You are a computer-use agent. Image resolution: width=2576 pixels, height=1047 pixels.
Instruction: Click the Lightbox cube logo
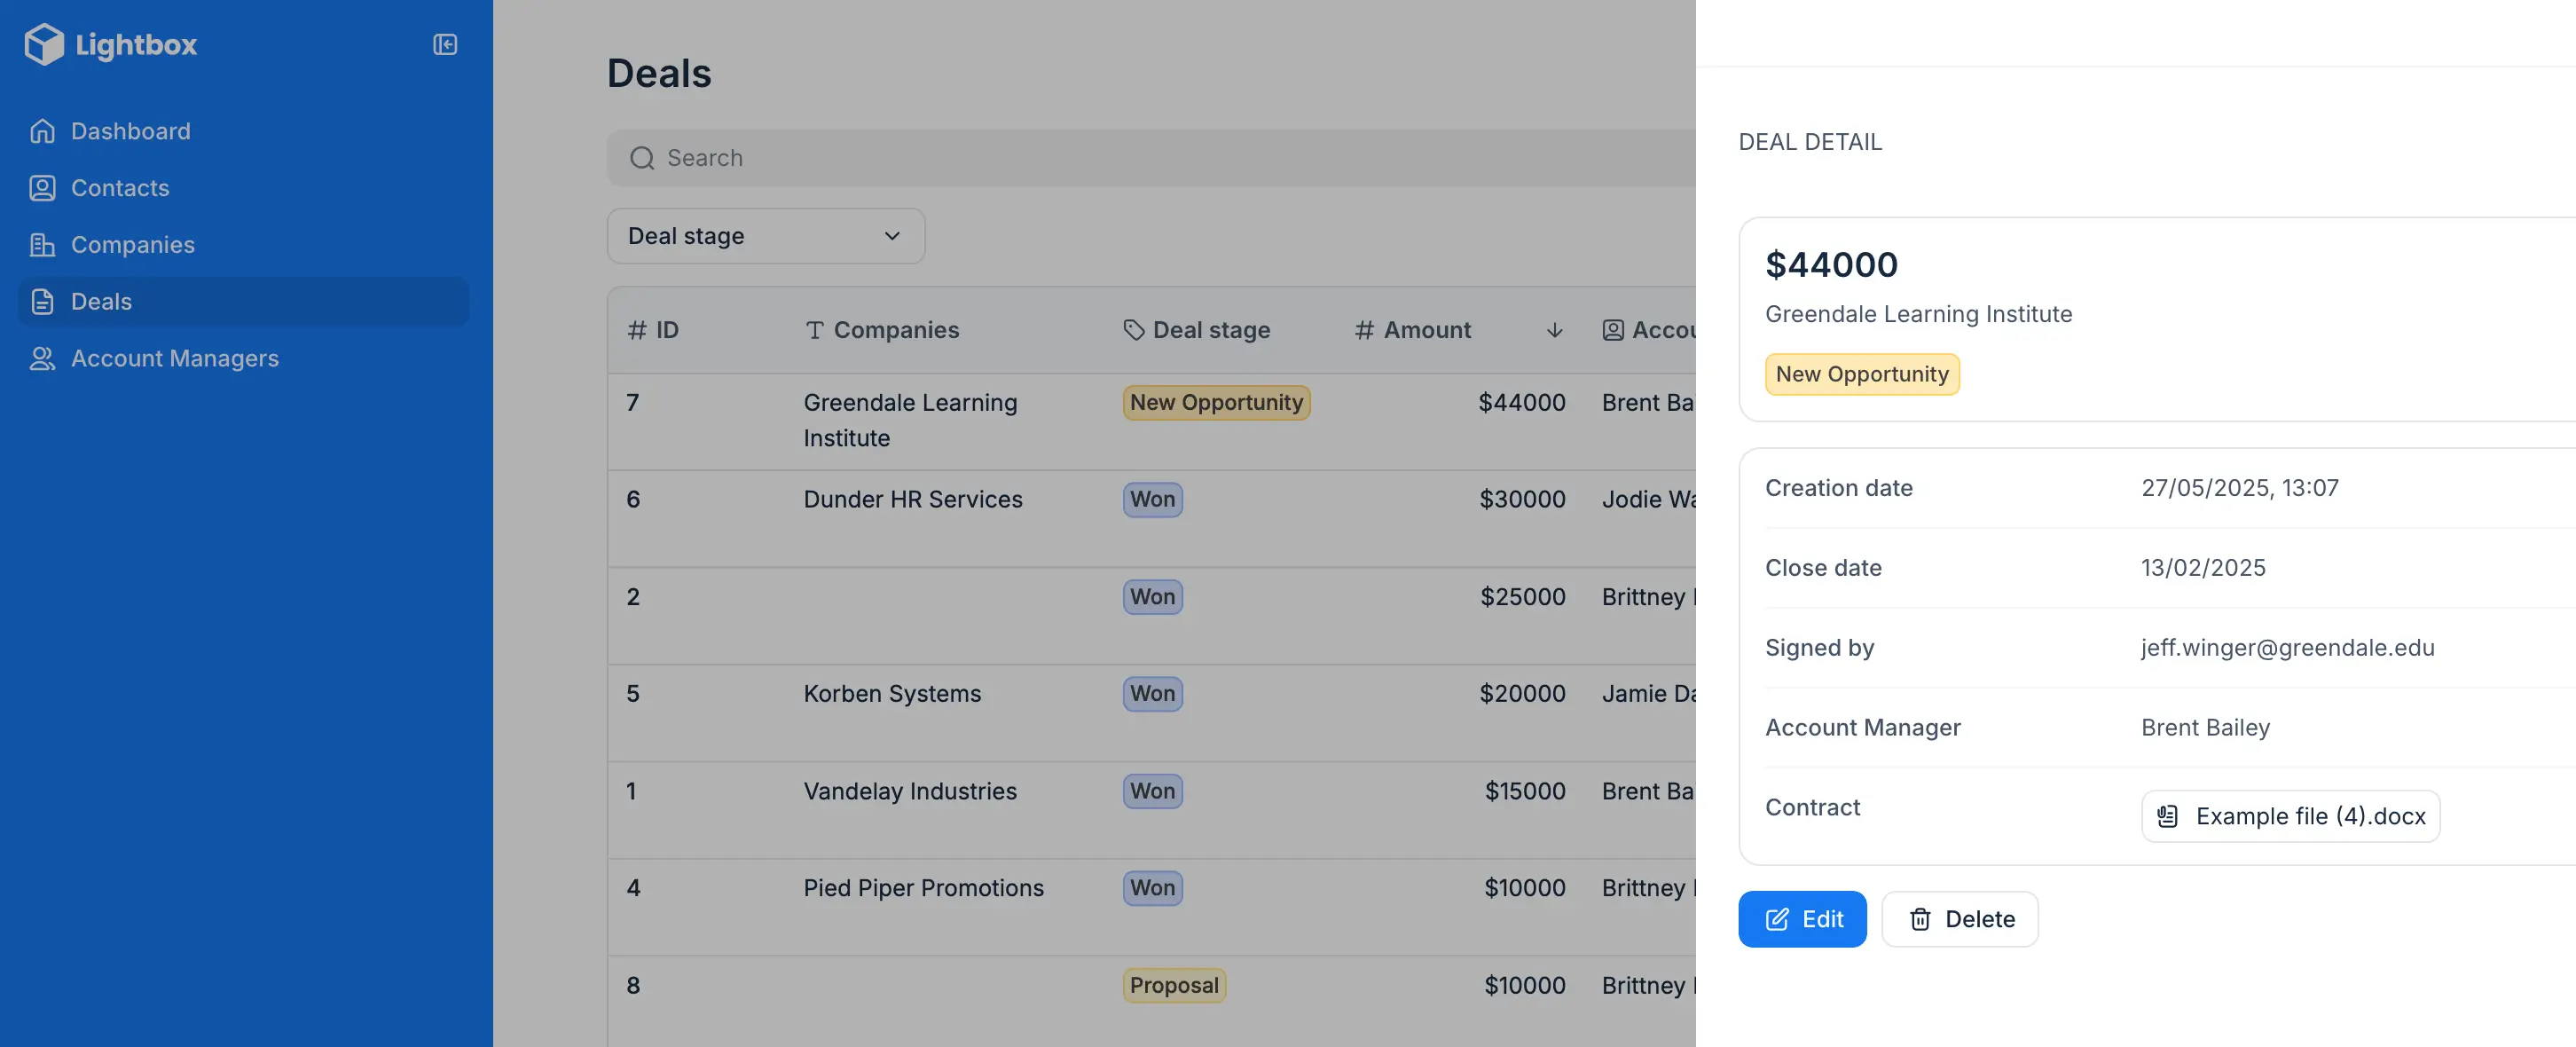pos(44,44)
